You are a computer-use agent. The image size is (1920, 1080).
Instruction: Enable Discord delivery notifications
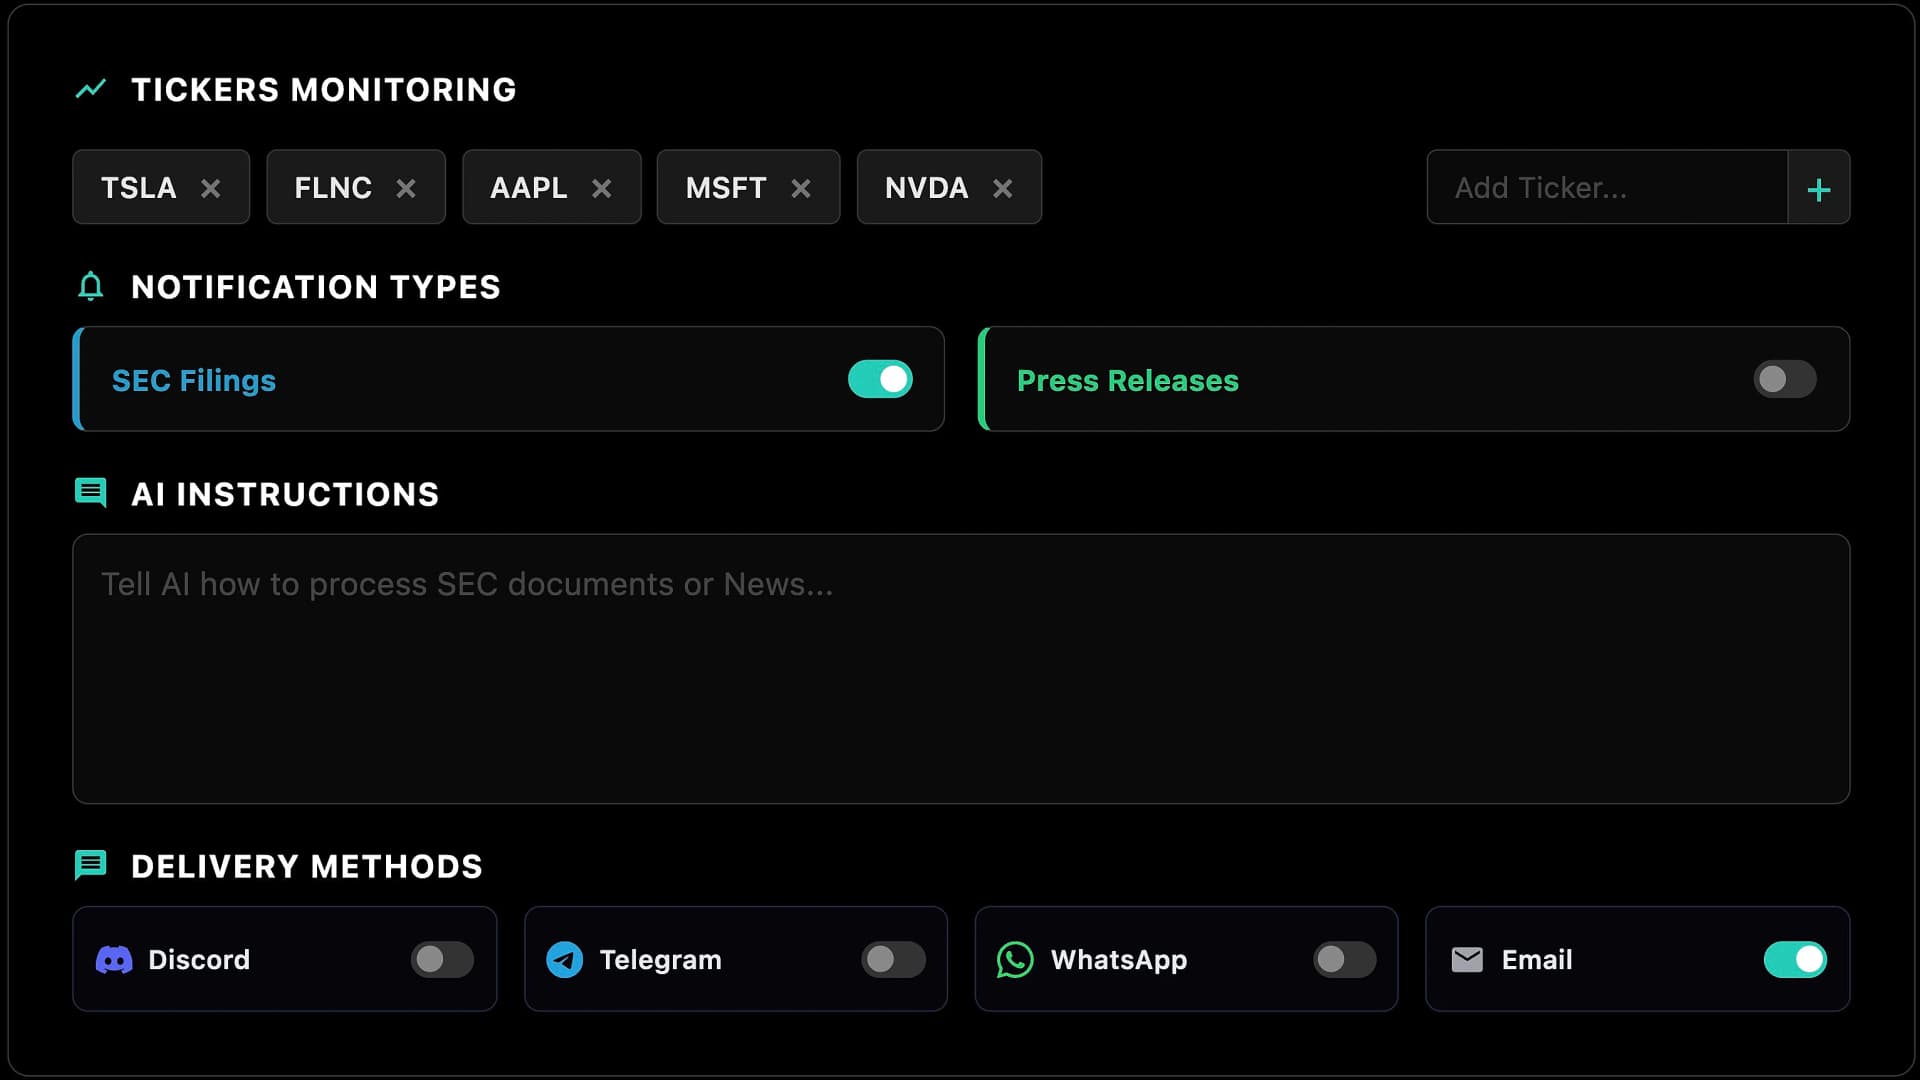pos(441,959)
